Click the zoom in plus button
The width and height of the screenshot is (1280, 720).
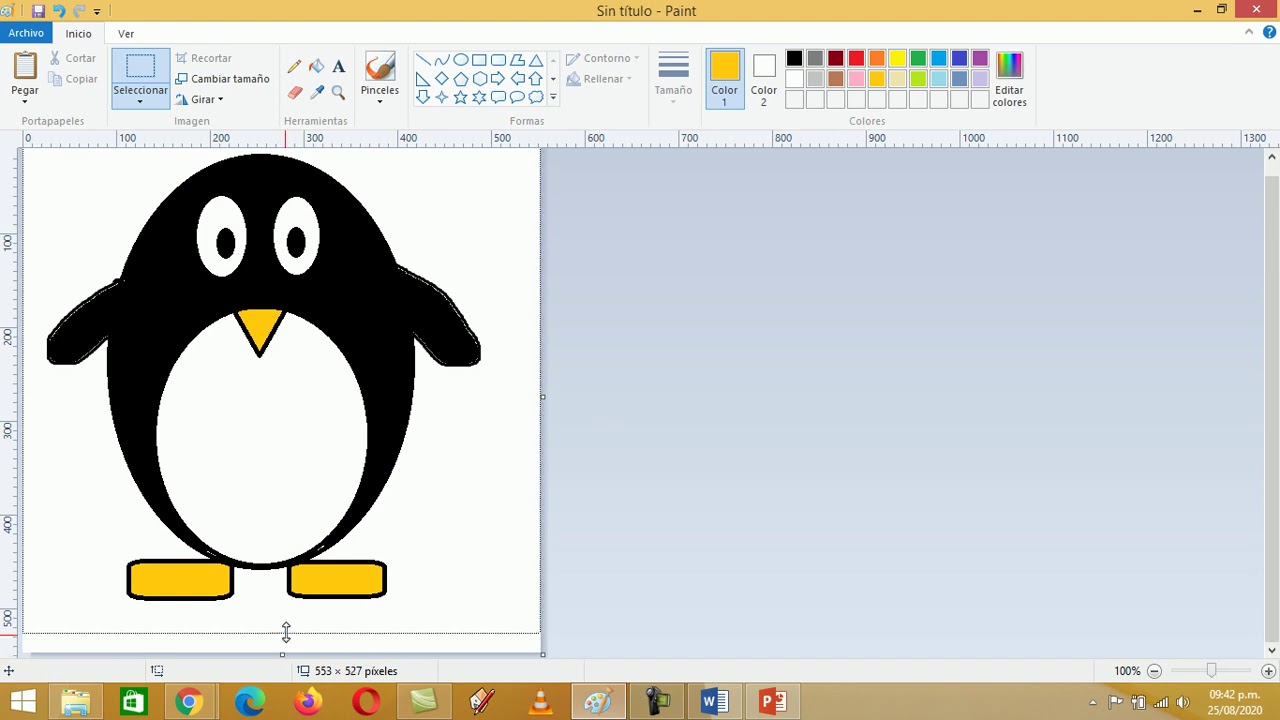(1268, 671)
